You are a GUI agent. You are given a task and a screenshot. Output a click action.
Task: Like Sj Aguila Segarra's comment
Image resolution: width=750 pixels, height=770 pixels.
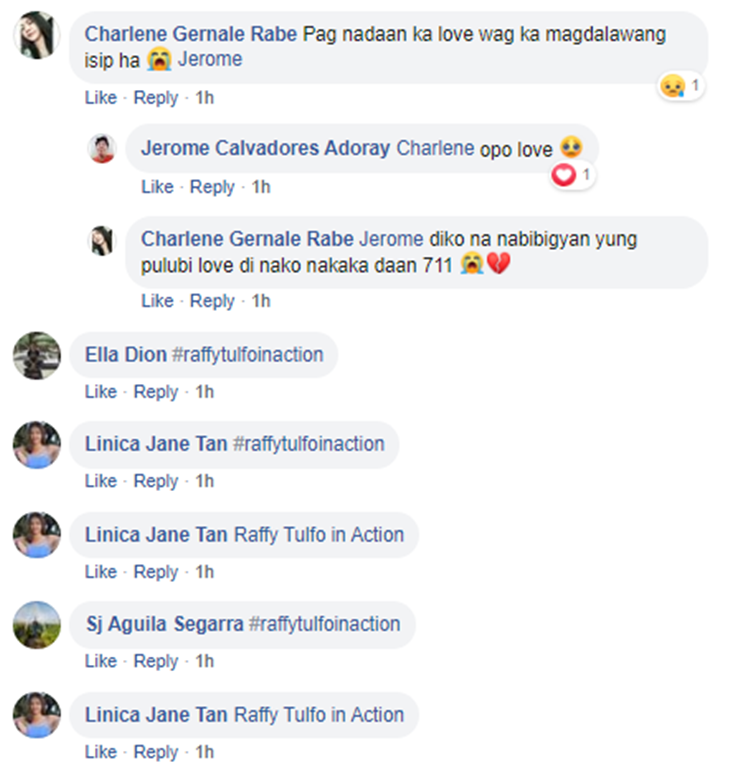tap(101, 661)
